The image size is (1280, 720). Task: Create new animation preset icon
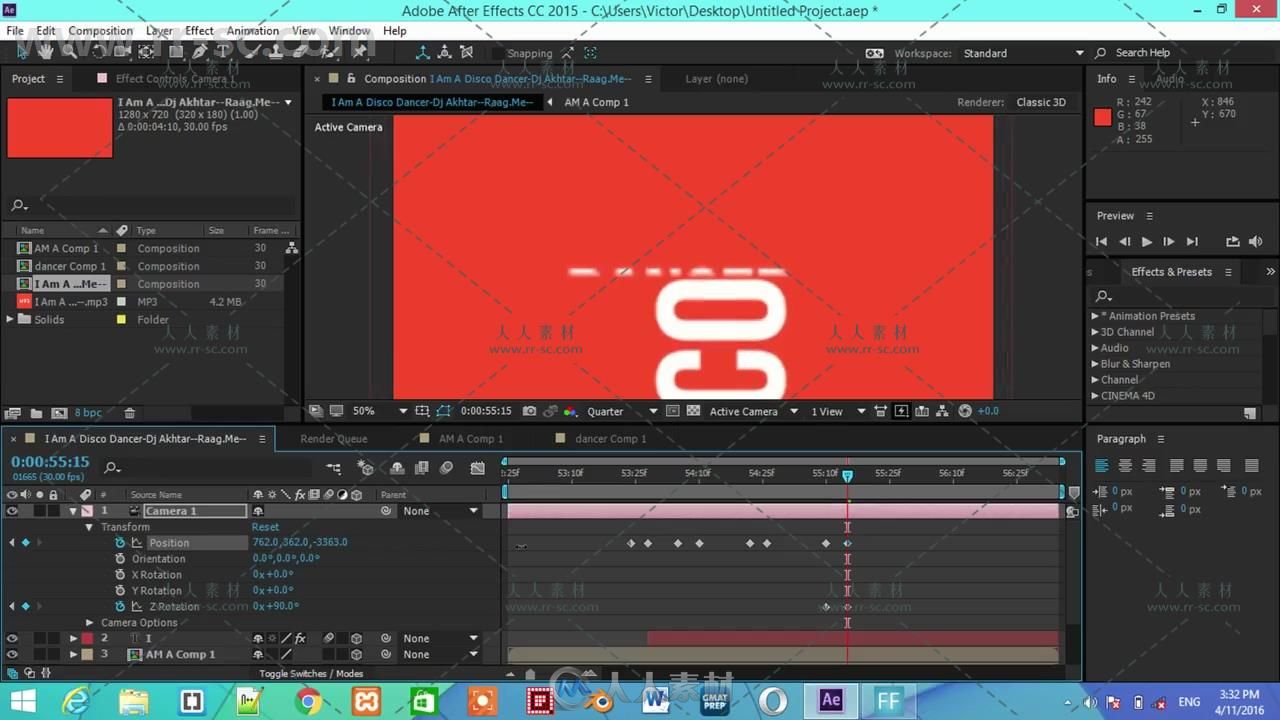1250,413
